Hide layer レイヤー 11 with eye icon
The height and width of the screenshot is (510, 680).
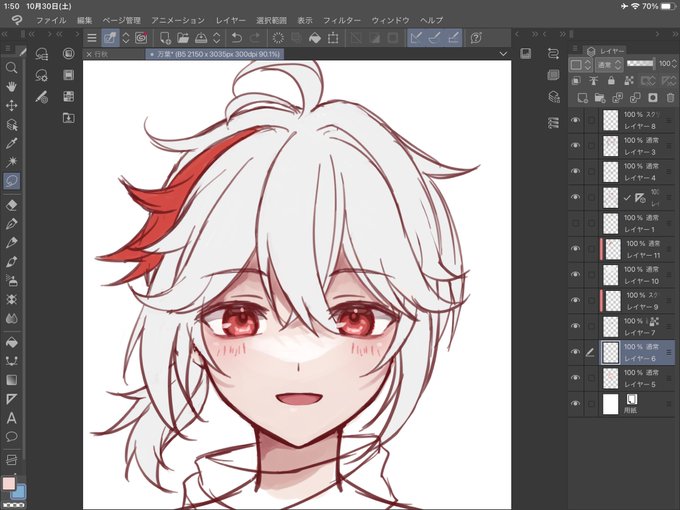click(575, 248)
